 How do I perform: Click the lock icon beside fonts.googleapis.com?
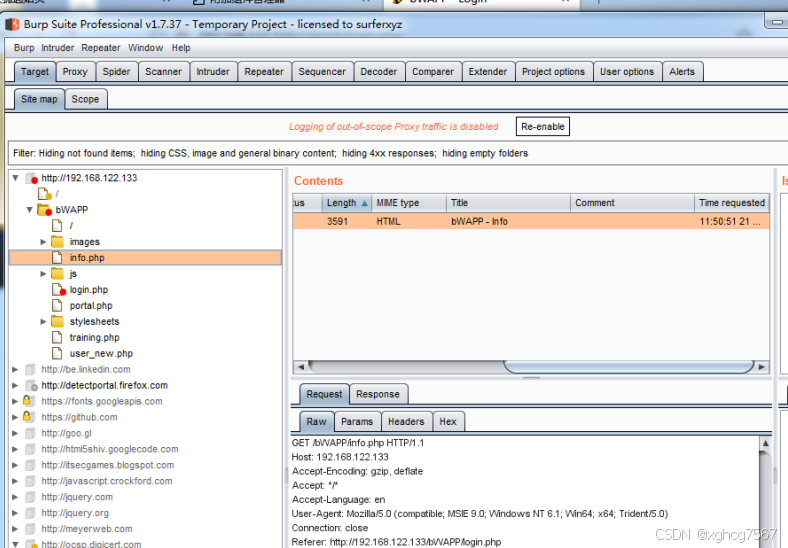[x=29, y=401]
